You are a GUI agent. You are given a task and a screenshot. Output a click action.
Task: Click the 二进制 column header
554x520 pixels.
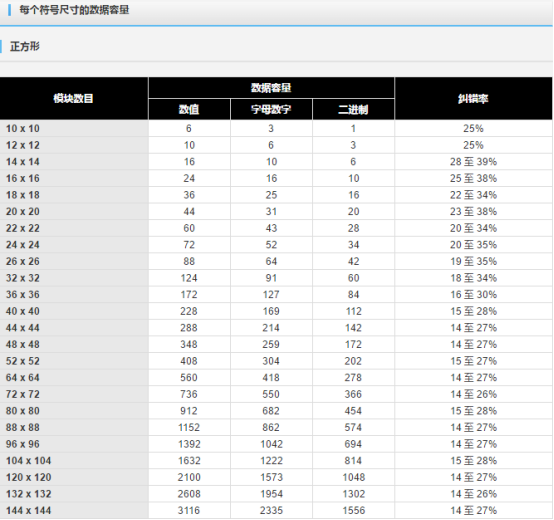353,110
